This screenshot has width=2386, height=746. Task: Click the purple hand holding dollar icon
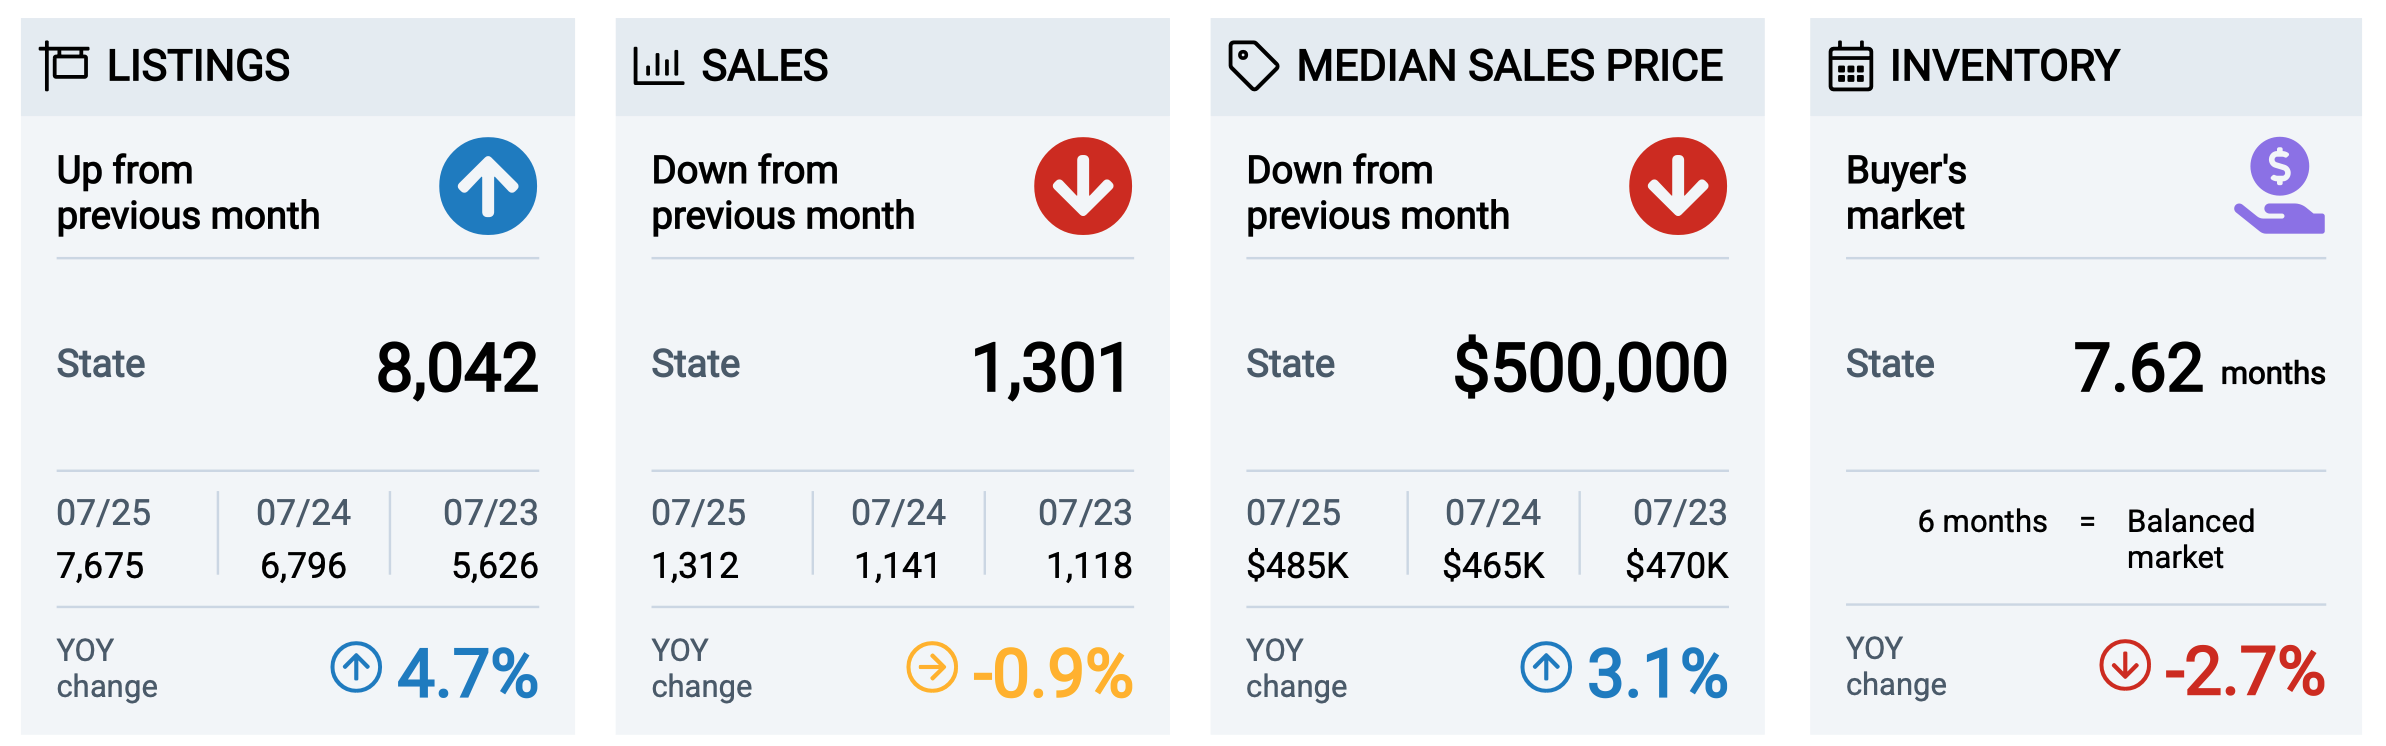pos(2279,186)
